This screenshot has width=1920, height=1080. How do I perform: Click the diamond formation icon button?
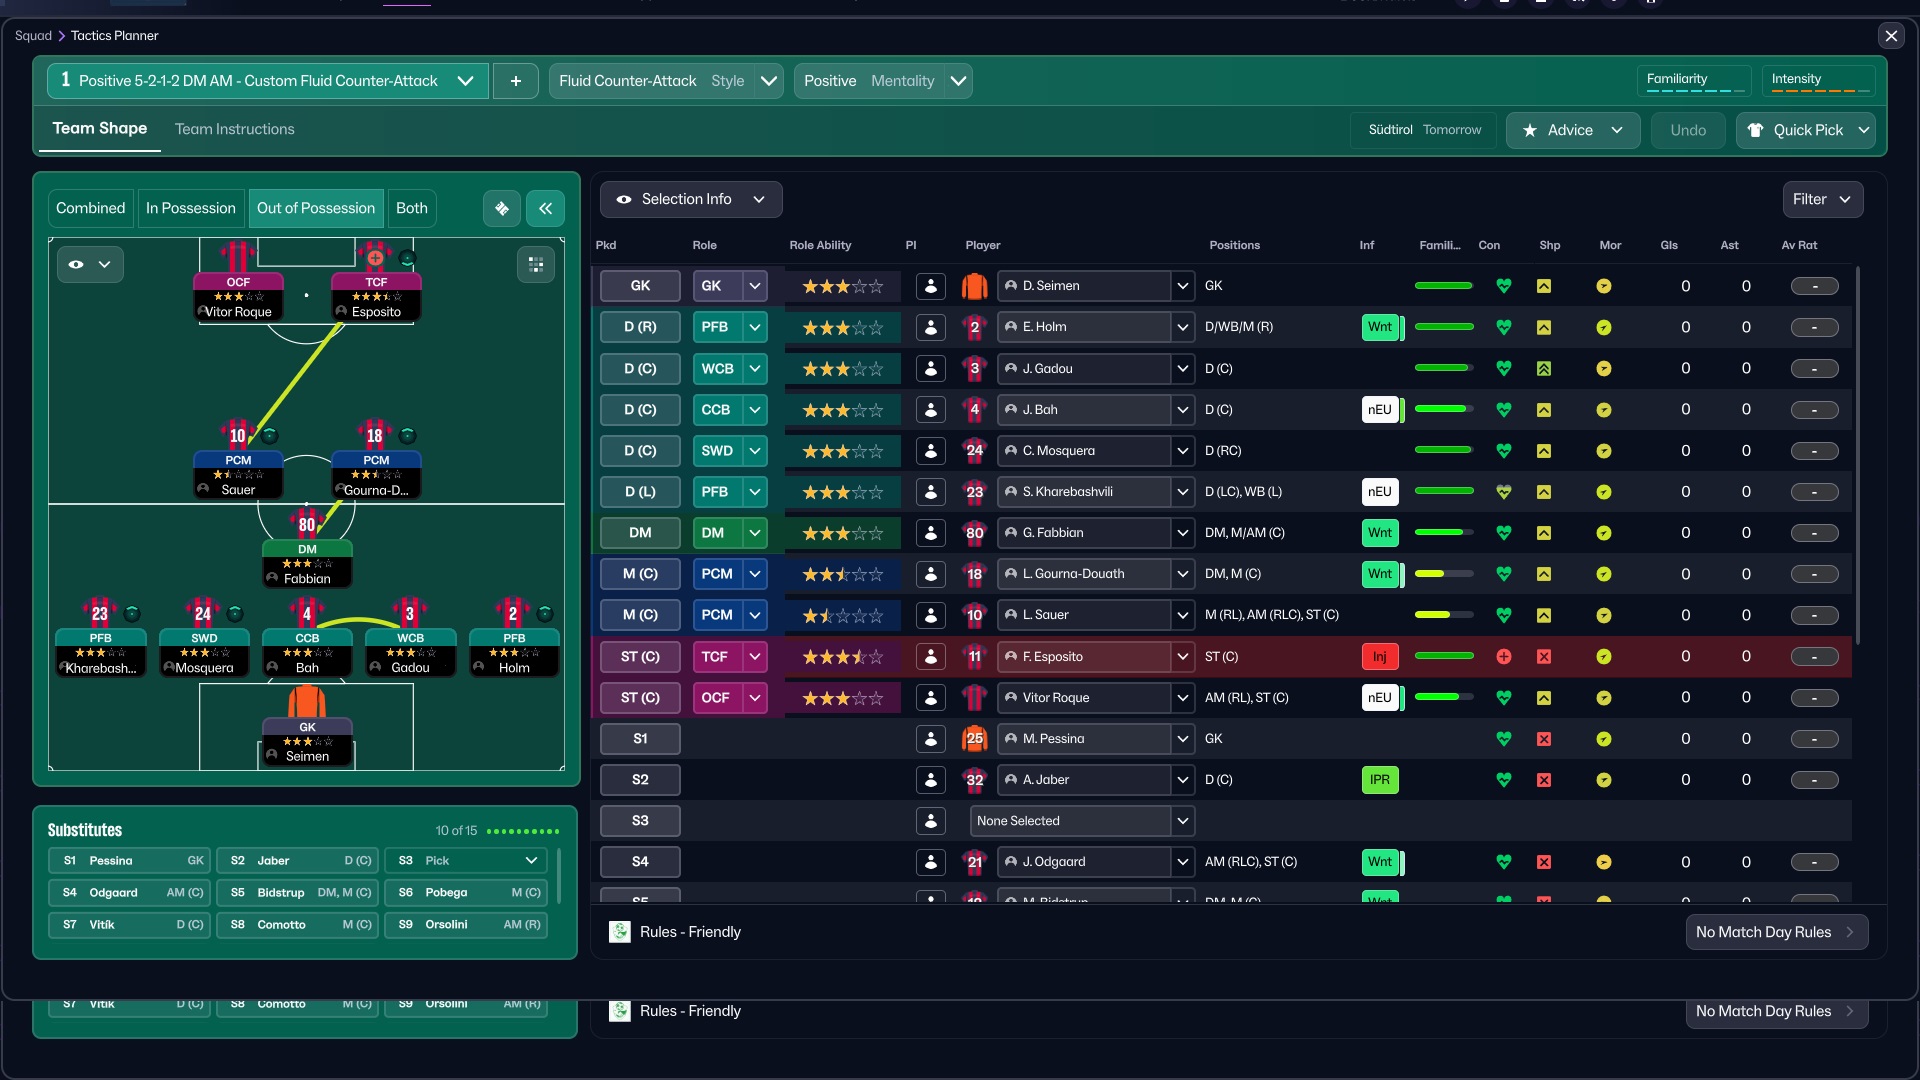502,208
